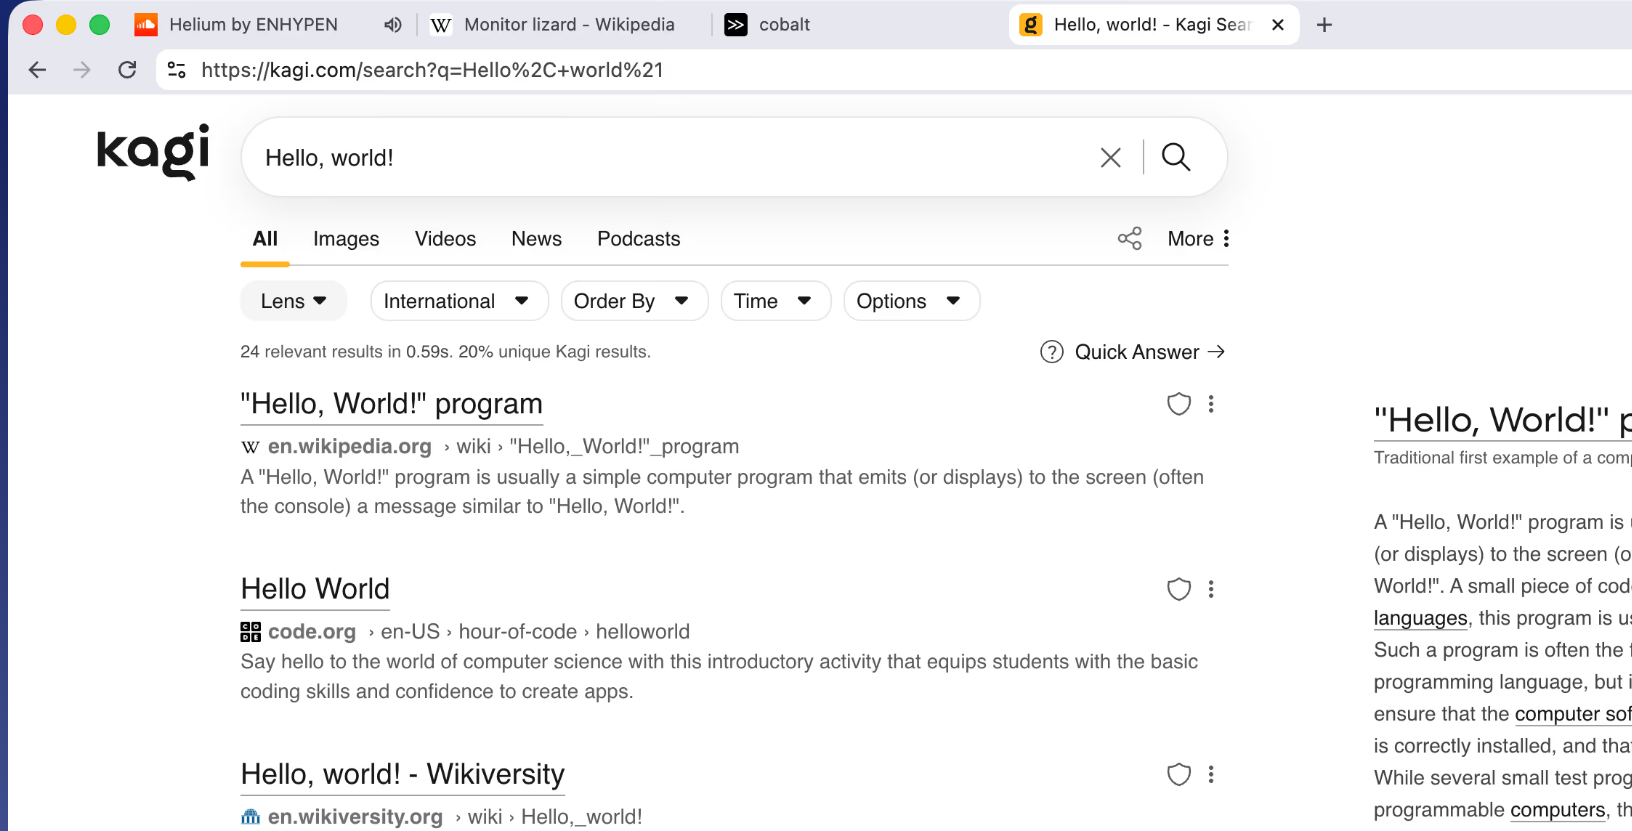1632x831 pixels.
Task: Click the "wiki" breadcrumb in Wikipedia result
Action: coord(474,447)
